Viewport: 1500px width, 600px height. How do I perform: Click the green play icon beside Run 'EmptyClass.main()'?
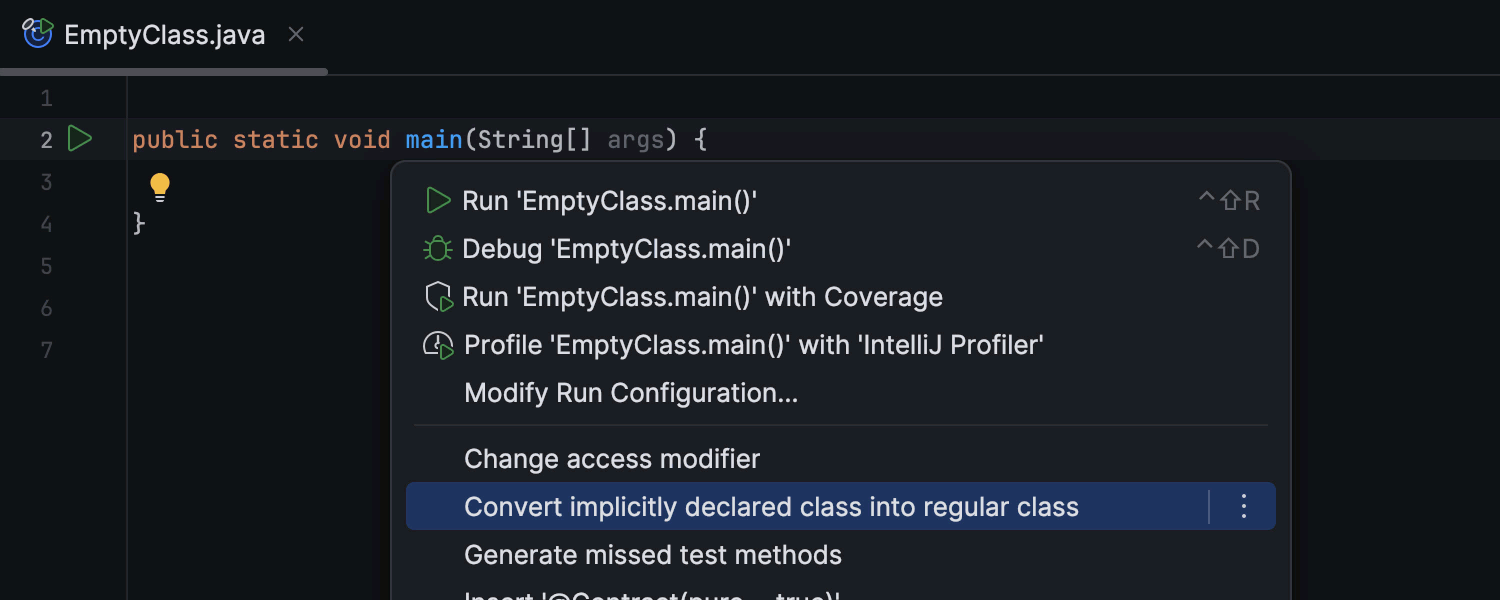pyautogui.click(x=438, y=201)
